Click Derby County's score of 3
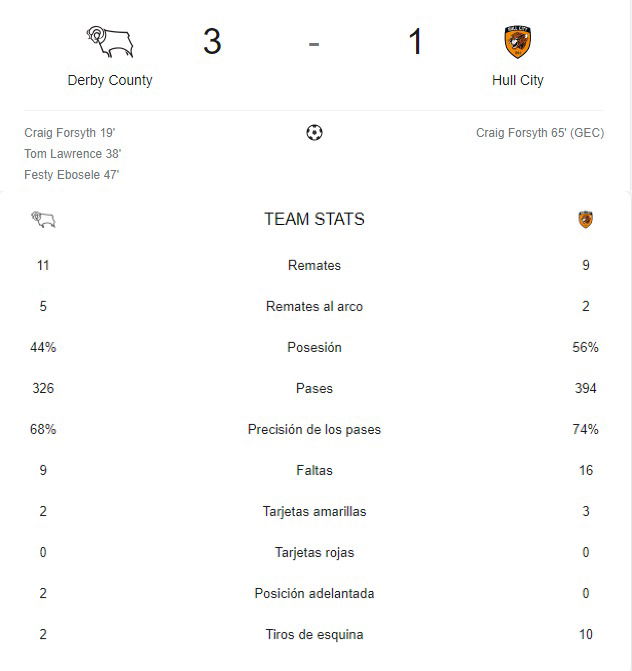632x671 pixels. pyautogui.click(x=212, y=42)
